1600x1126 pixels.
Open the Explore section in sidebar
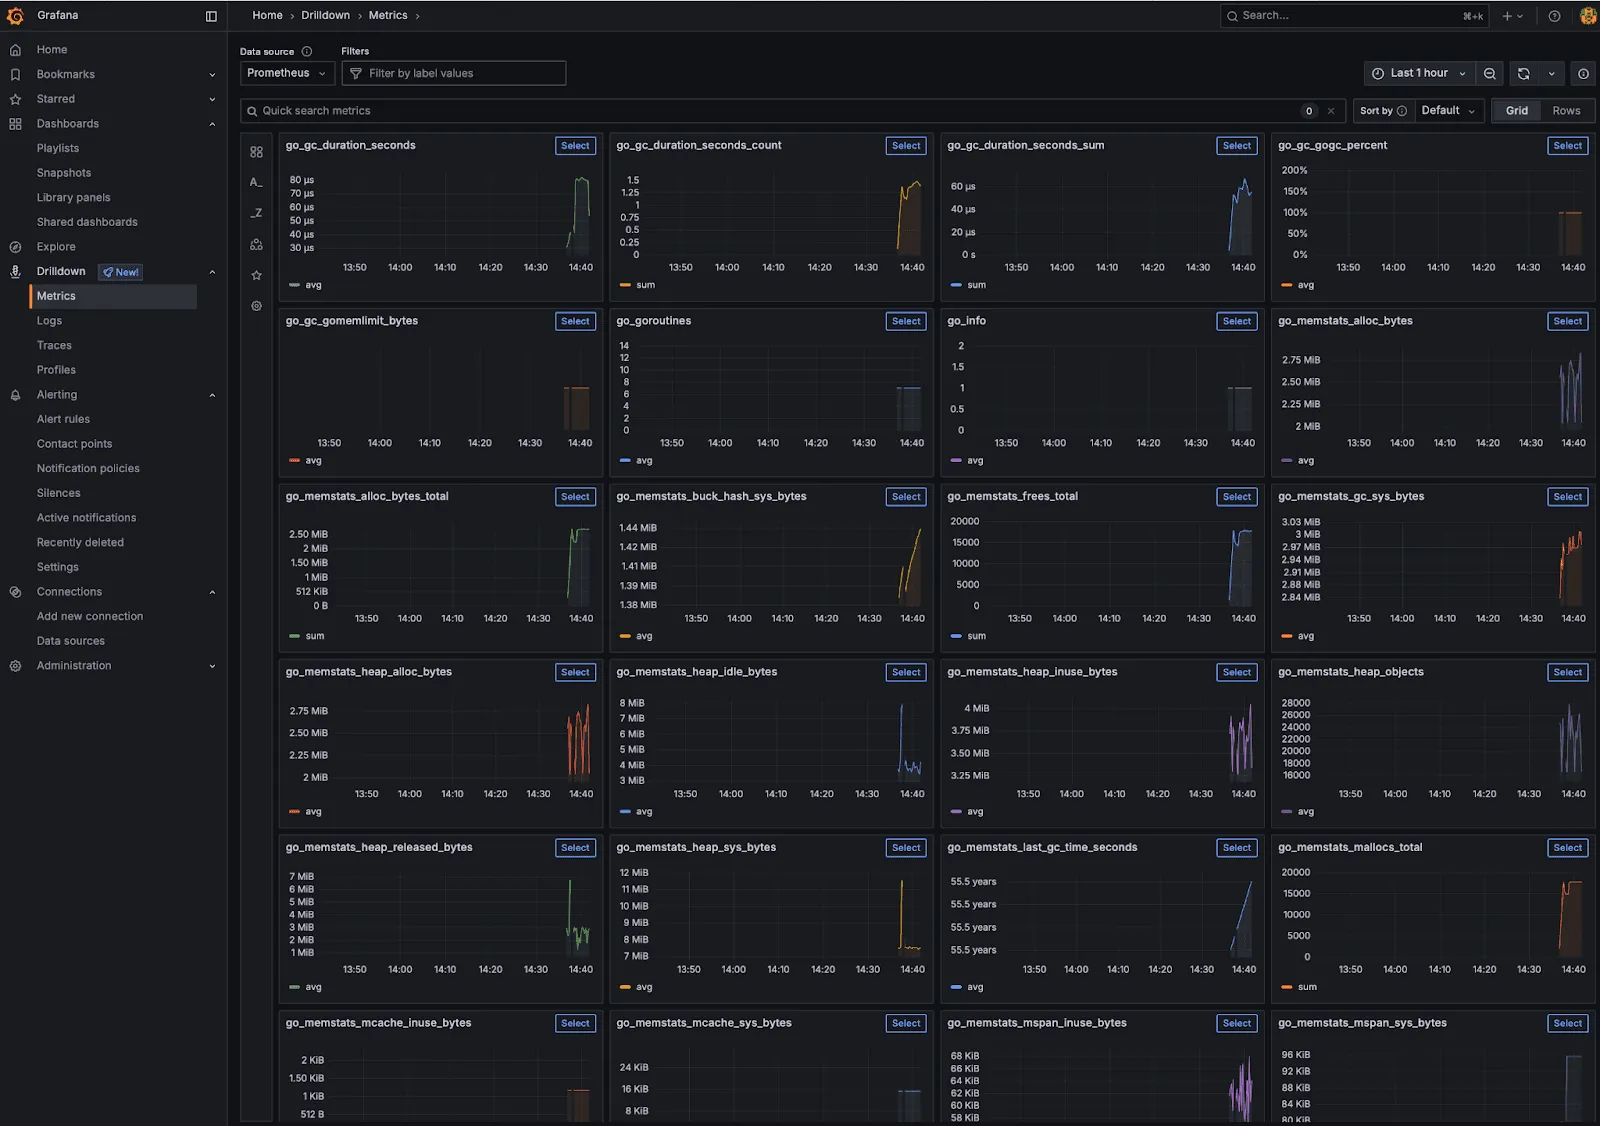[57, 246]
